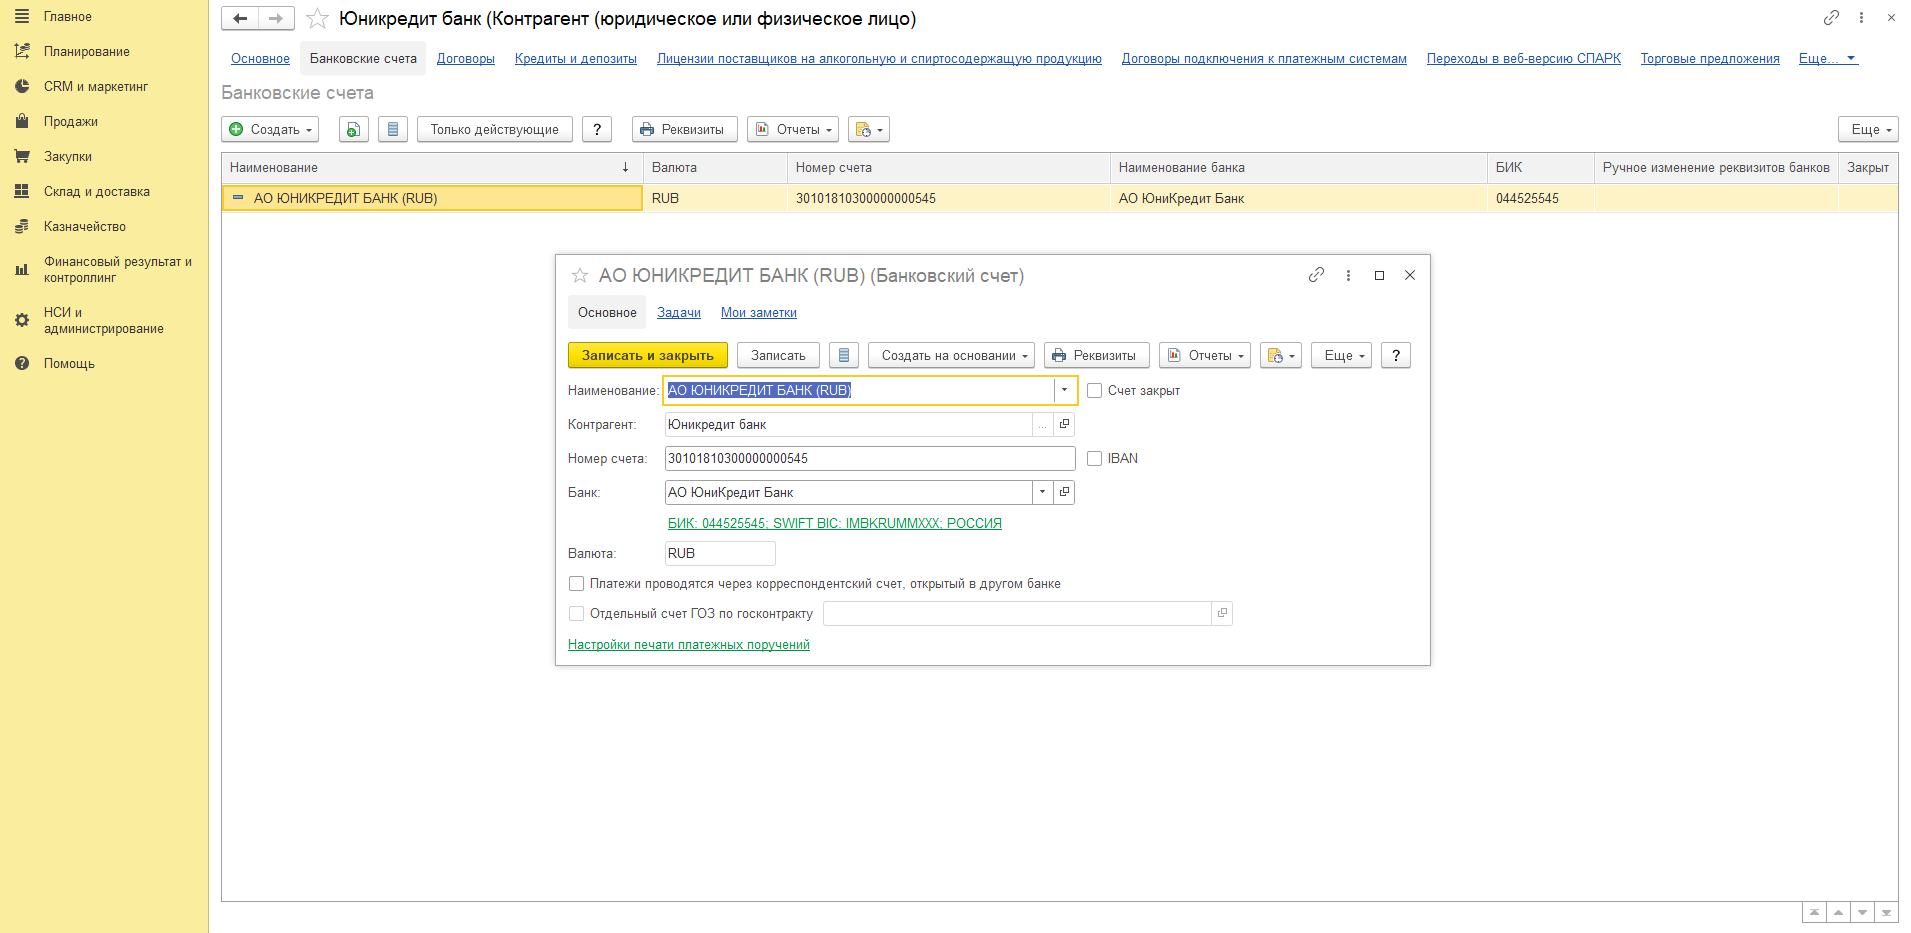Open CRM и маркетинг section icon

tap(22, 87)
